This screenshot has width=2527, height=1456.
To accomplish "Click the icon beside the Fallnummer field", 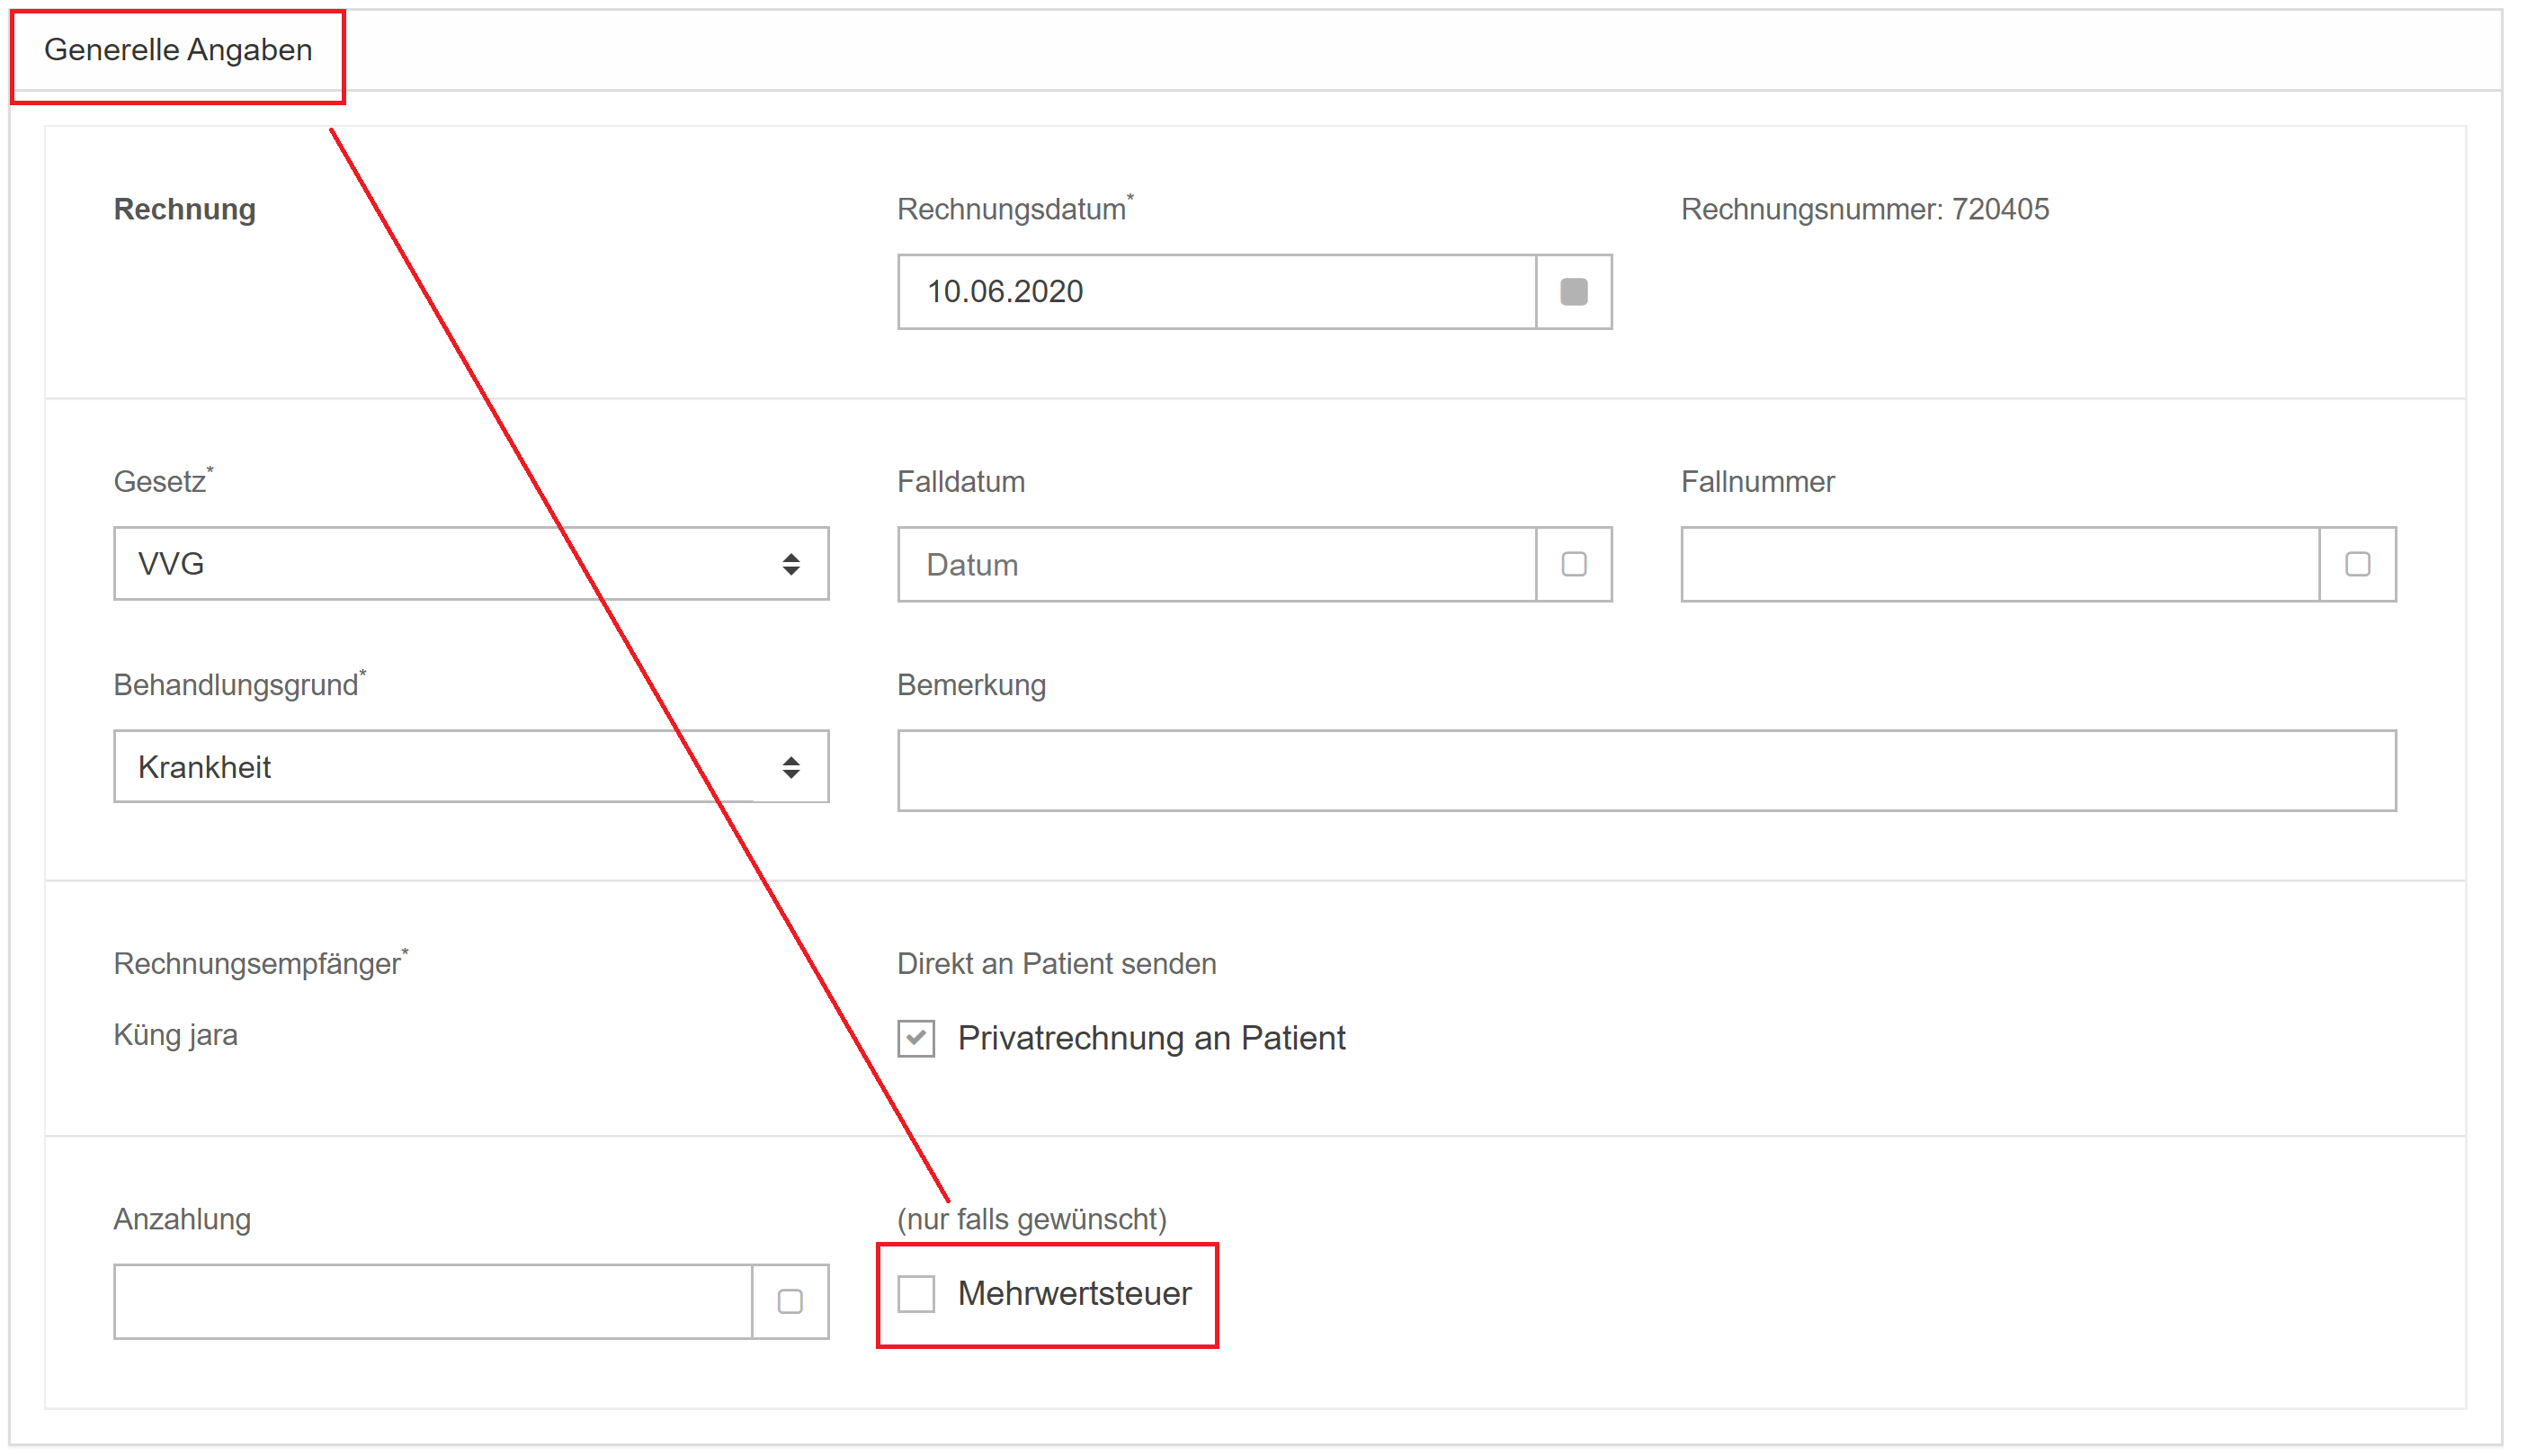I will pyautogui.click(x=2357, y=564).
